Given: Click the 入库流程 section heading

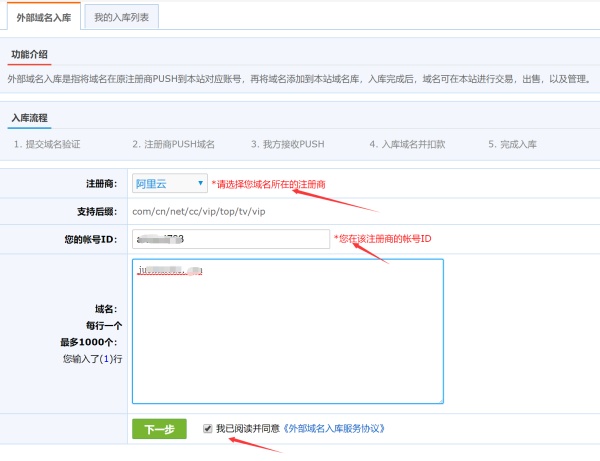Looking at the screenshot, I should click(29, 118).
